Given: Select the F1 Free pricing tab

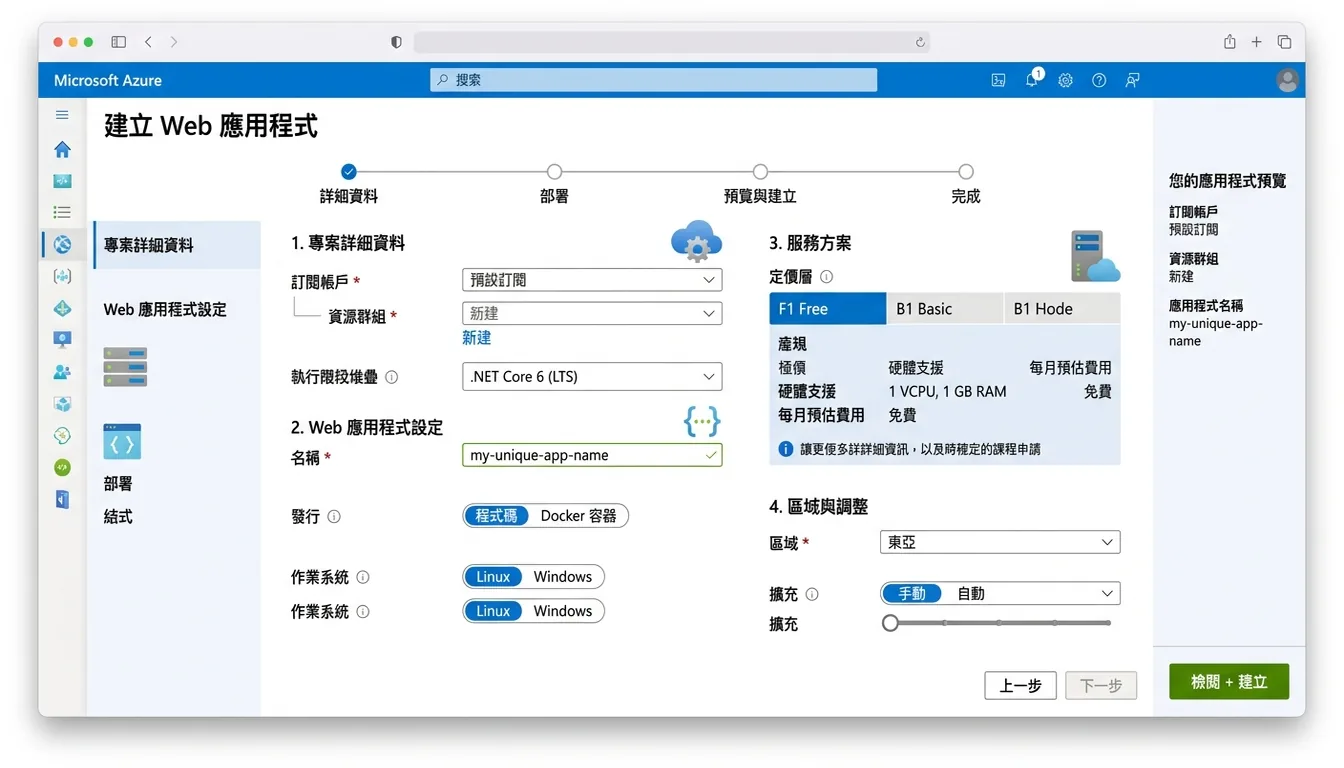Looking at the screenshot, I should pos(828,309).
